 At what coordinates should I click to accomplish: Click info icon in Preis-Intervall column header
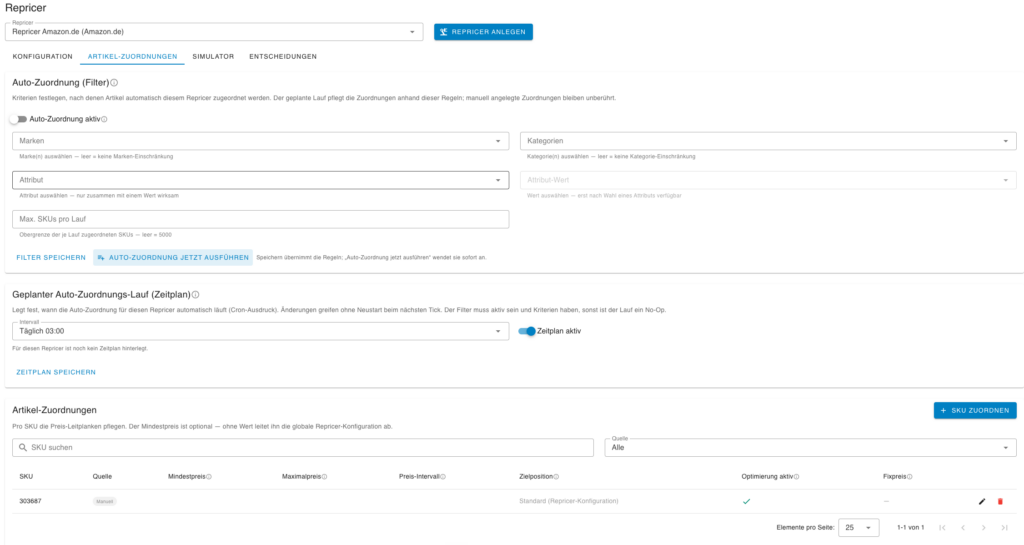click(x=443, y=477)
